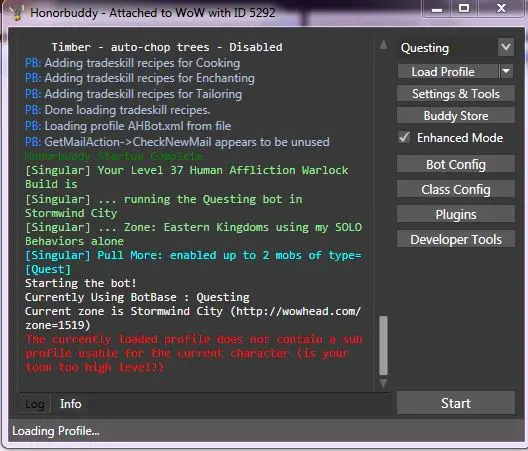Click the GetMailAction->CheckNewMail log line
This screenshot has width=528, height=451.
point(177,142)
